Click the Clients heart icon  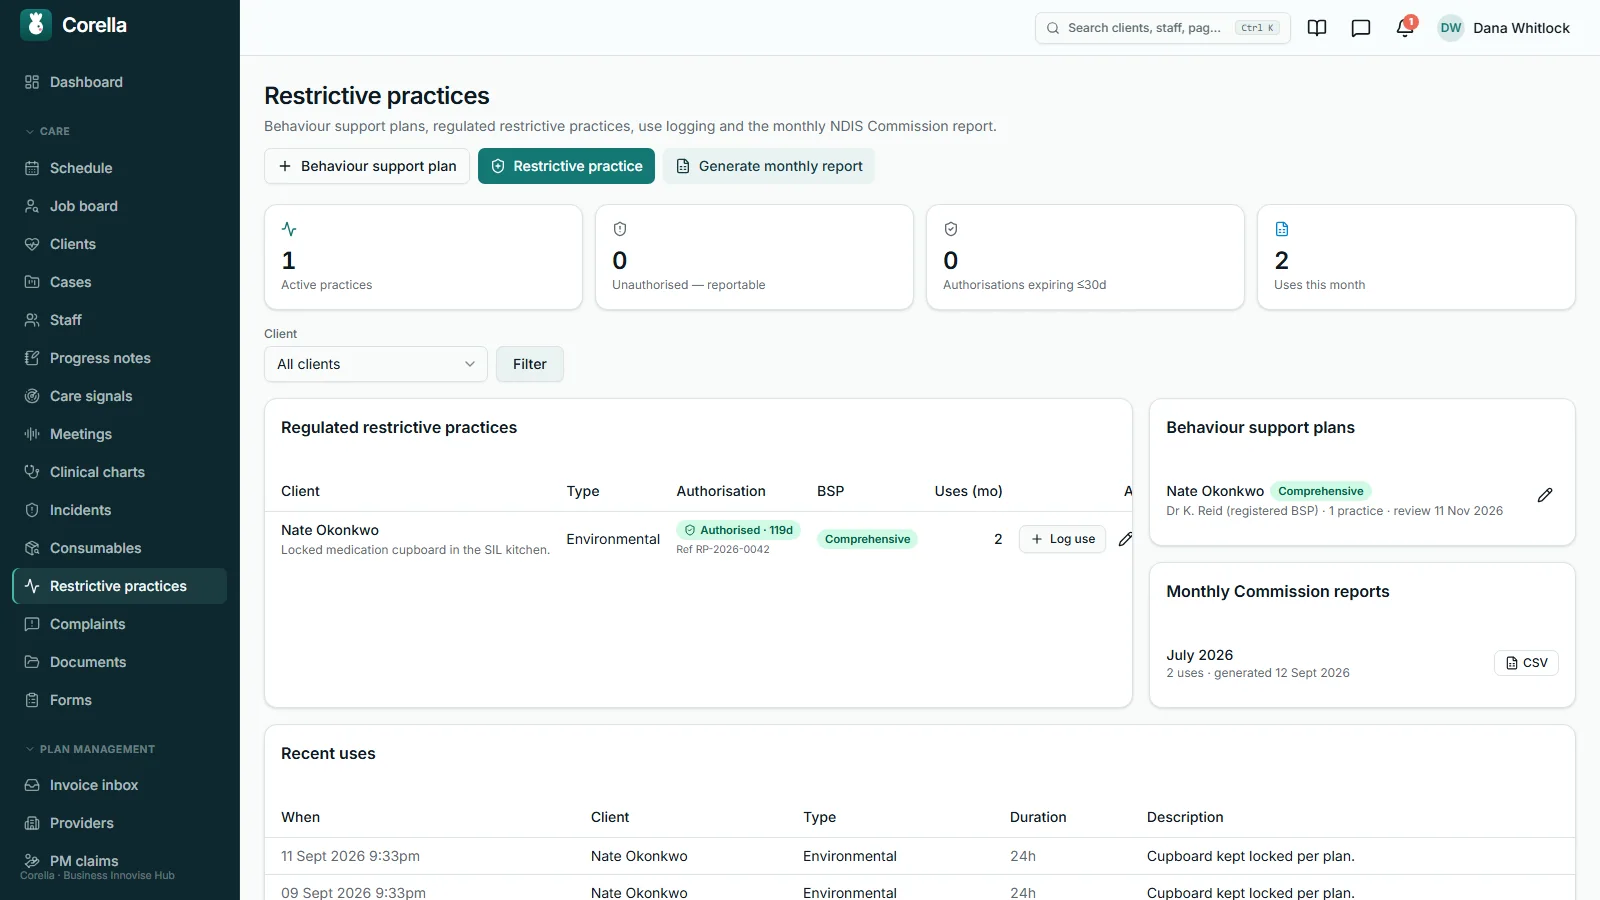[32, 244]
